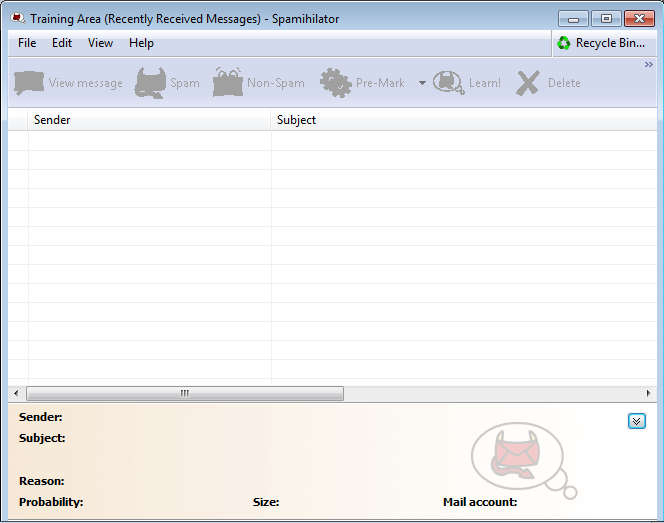Close the Training Area window
This screenshot has height=523, width=664.
click(639, 19)
